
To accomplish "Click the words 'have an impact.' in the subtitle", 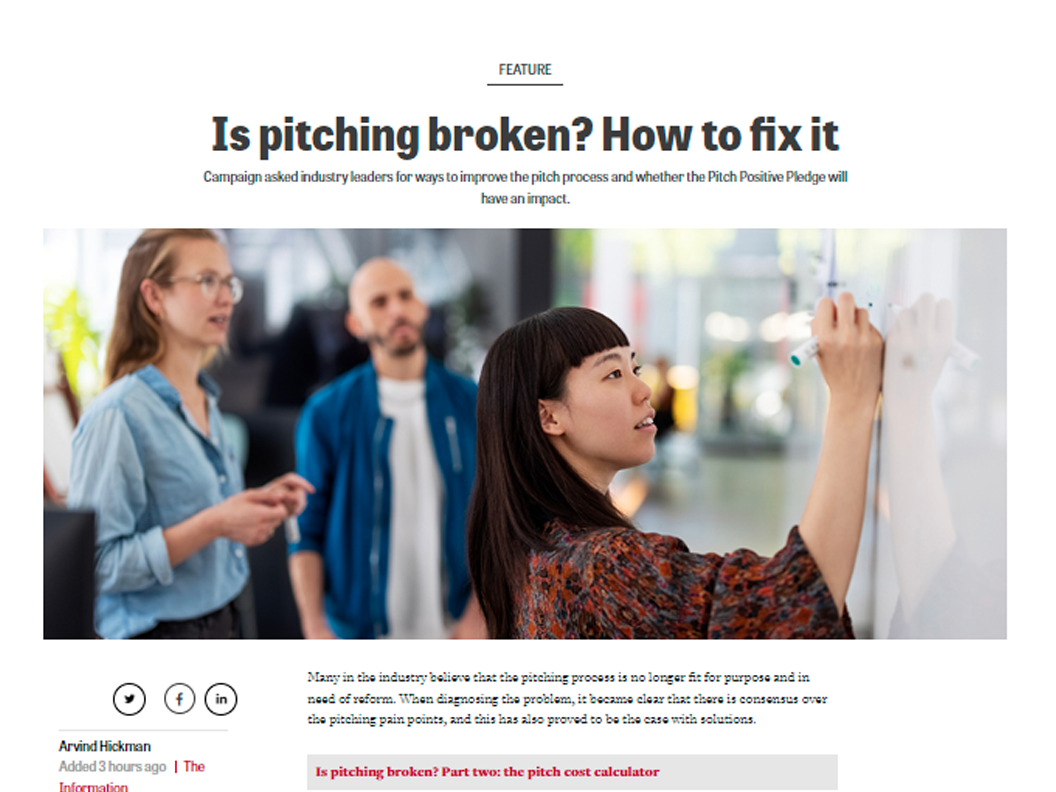I will [525, 199].
